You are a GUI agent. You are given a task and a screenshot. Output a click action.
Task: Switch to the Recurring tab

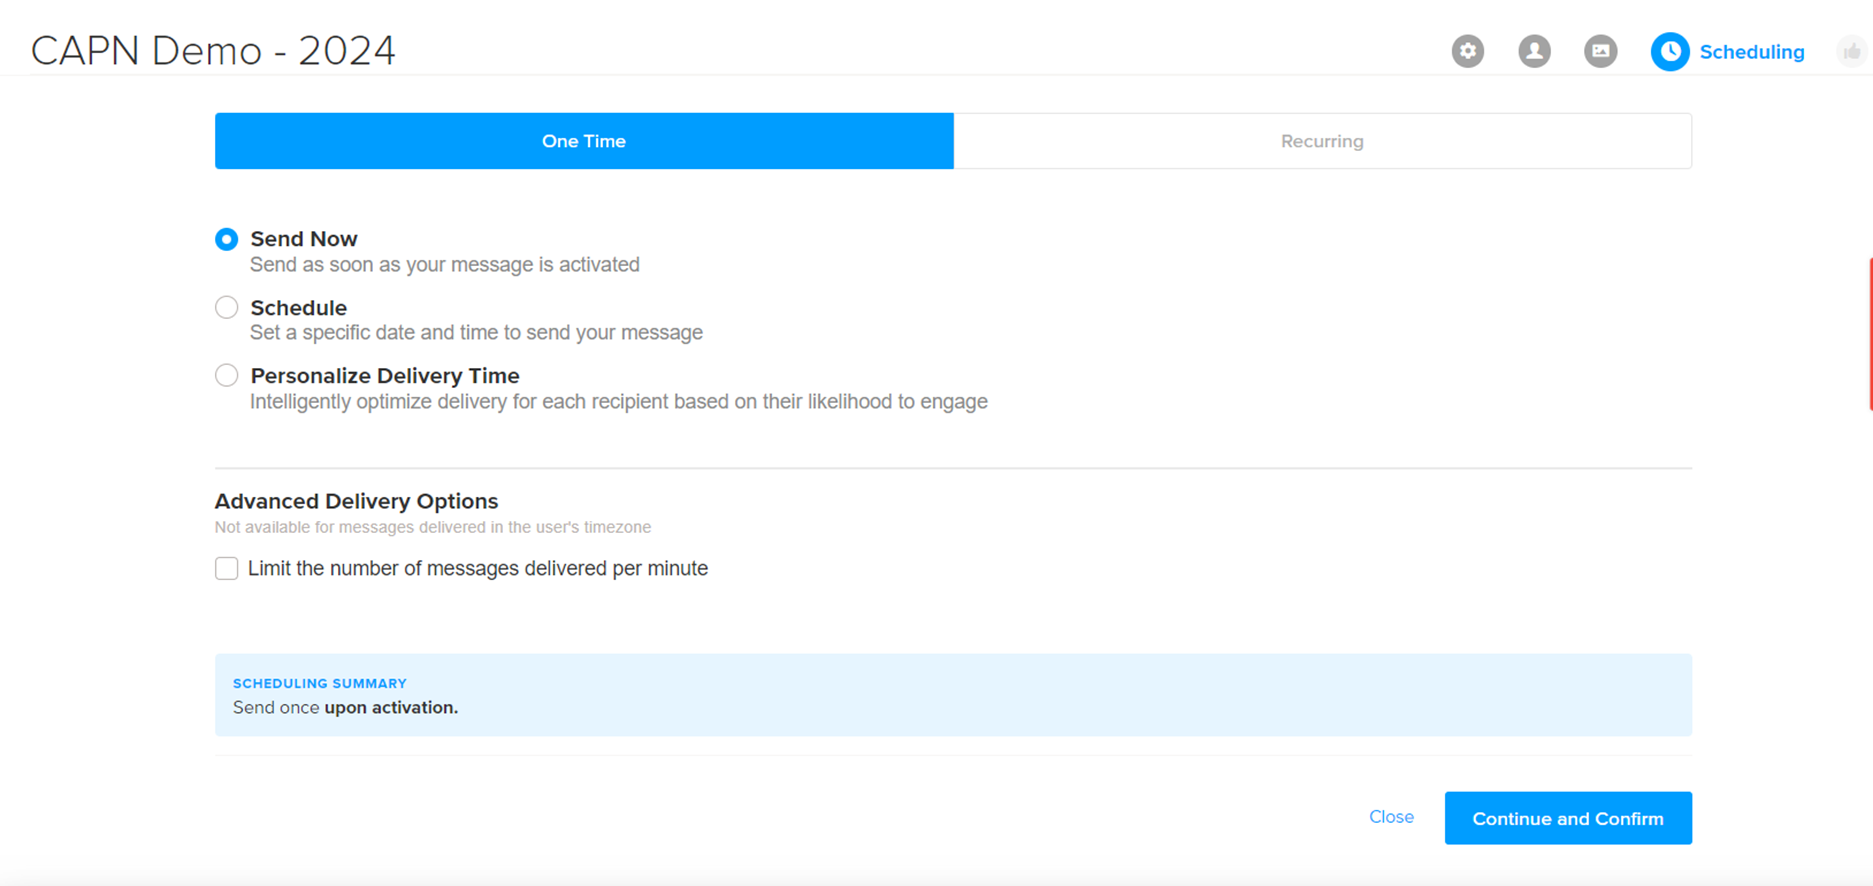[x=1321, y=141]
